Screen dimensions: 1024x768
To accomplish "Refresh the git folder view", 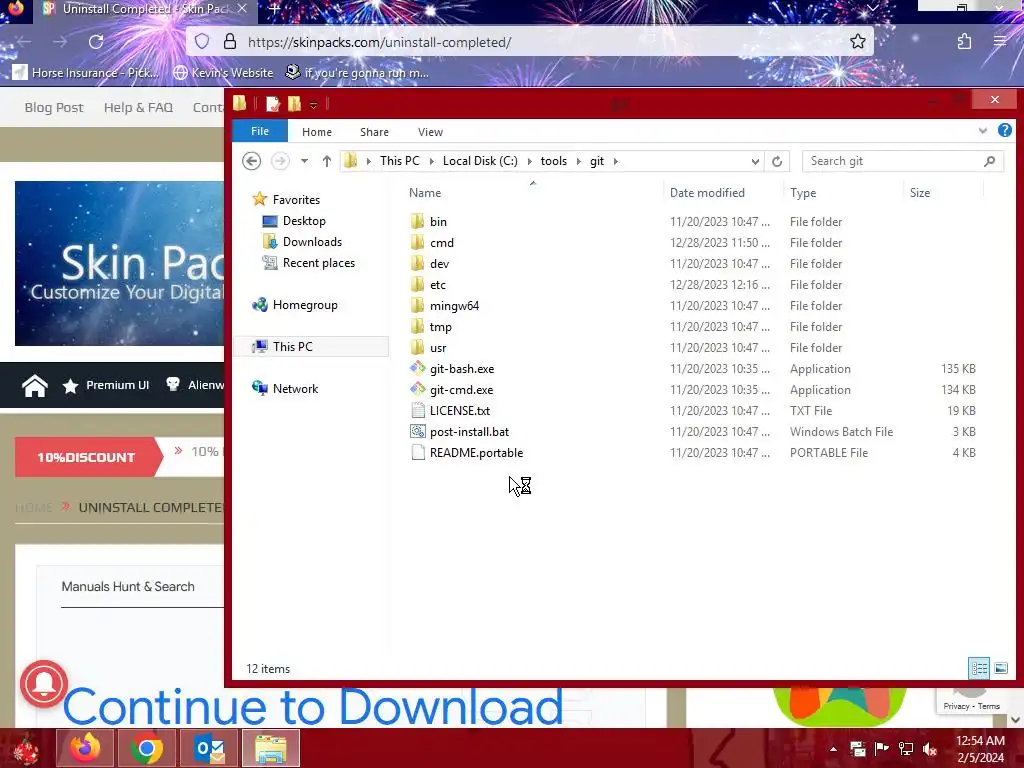I will [x=777, y=161].
